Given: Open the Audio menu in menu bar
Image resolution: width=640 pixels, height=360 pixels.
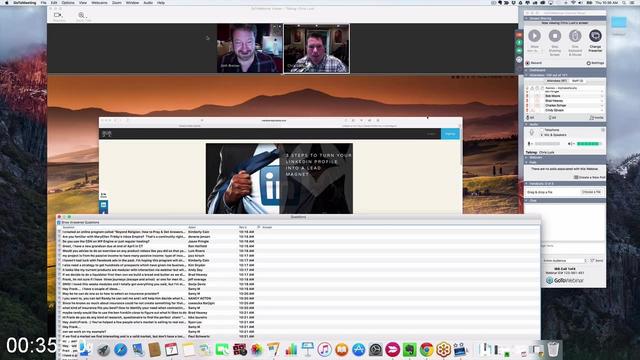Looking at the screenshot, I should click(148, 2).
